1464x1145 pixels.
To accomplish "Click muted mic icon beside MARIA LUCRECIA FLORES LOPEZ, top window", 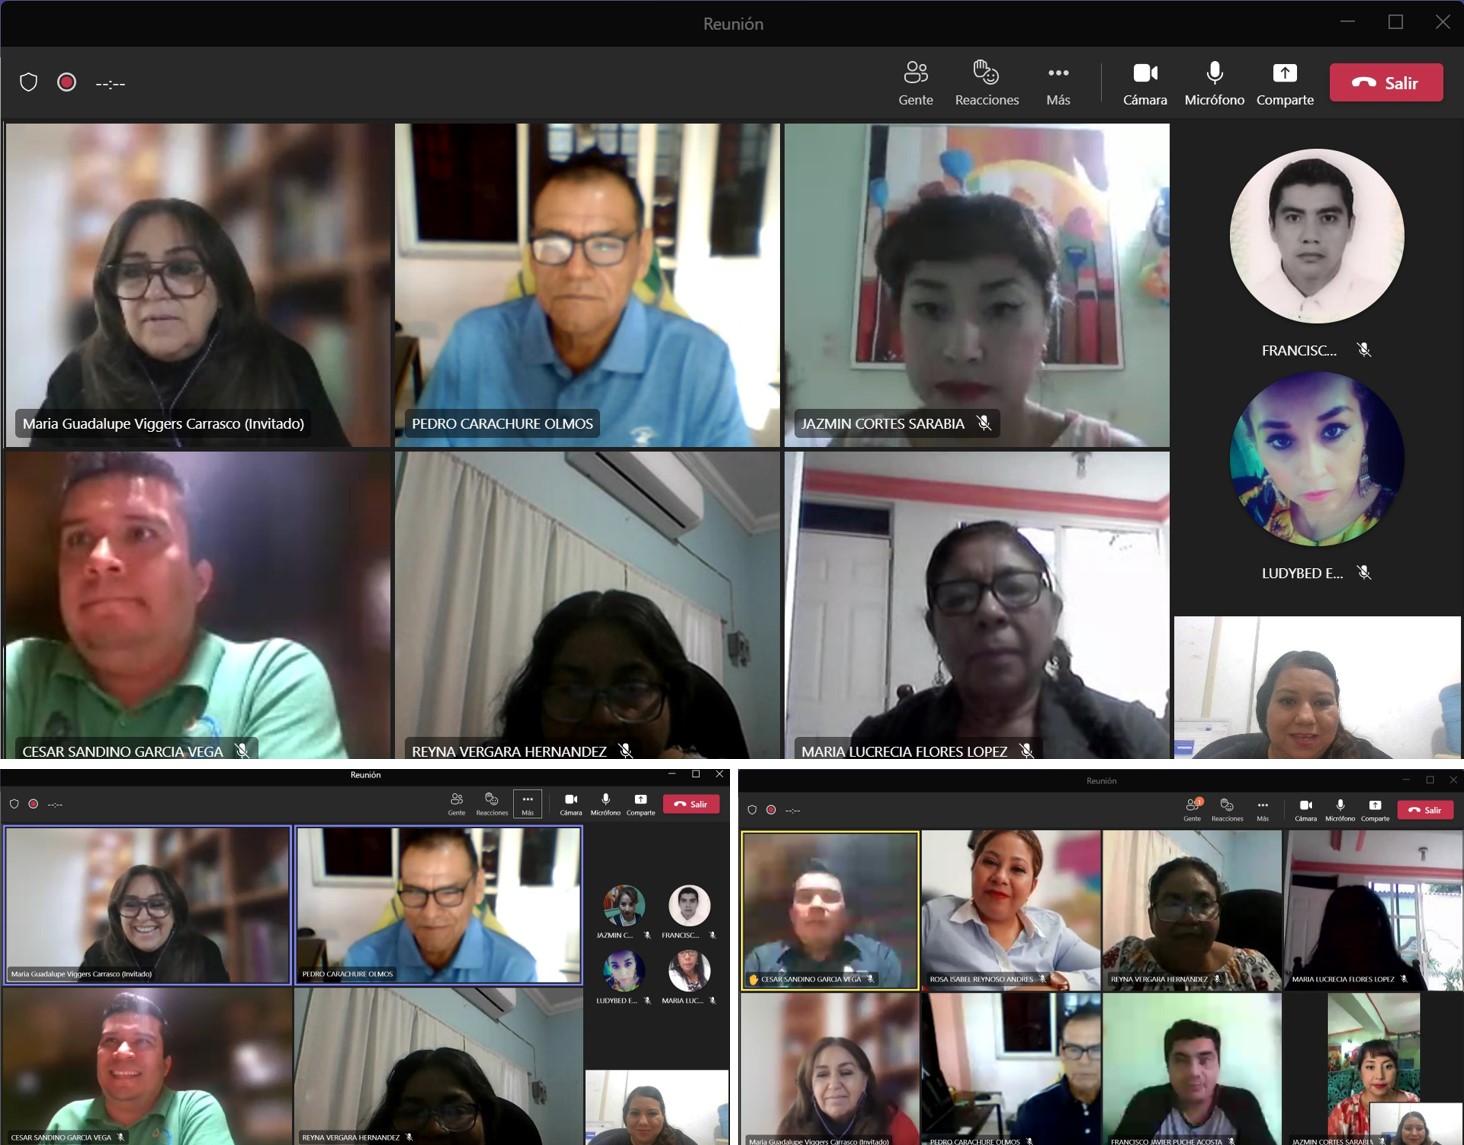I will pos(1027,750).
